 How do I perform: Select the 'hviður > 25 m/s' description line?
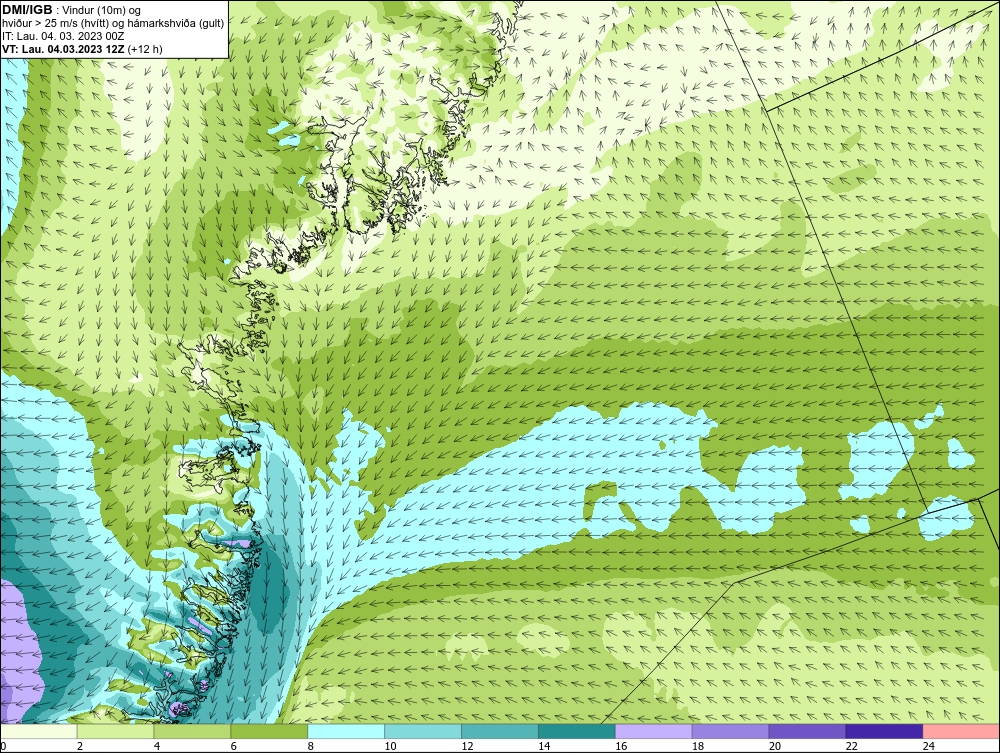tap(113, 23)
